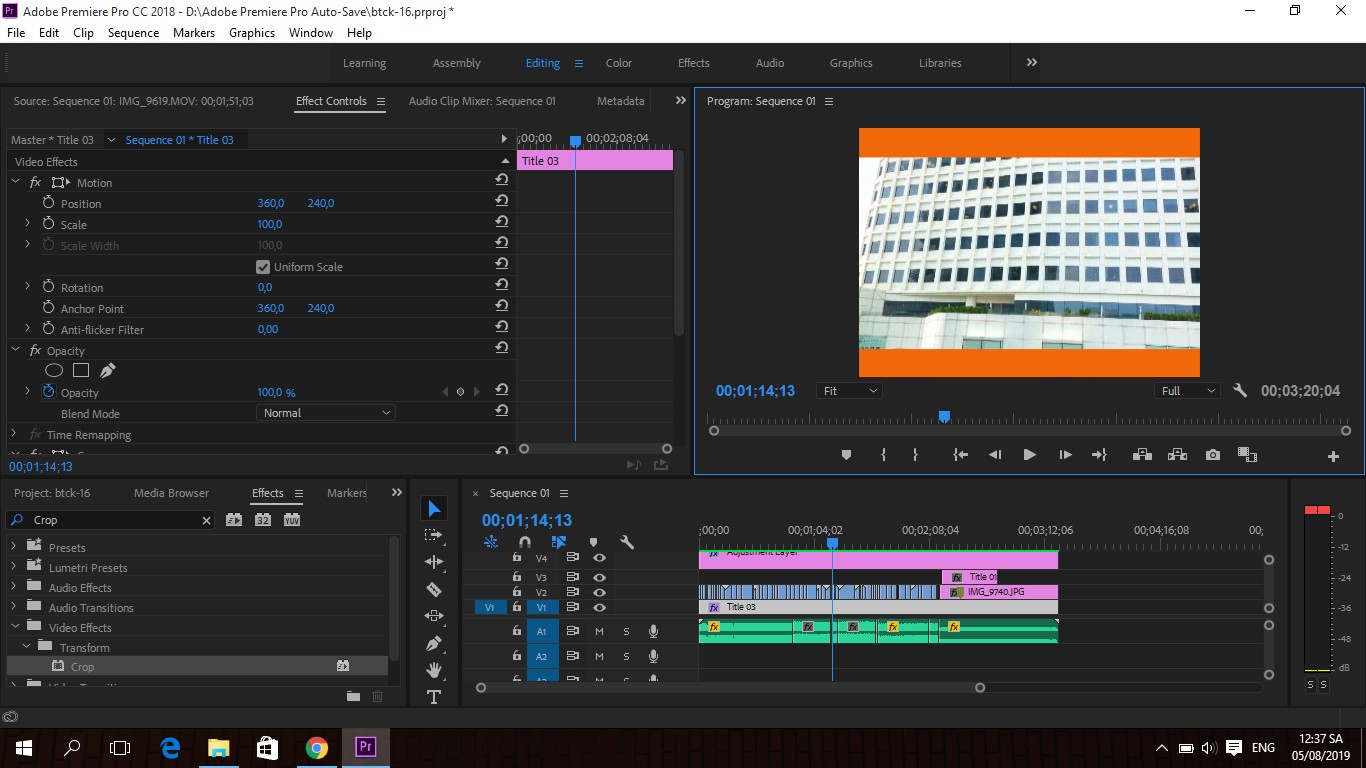Clear the Crop search field
The image size is (1366, 768).
click(x=207, y=520)
